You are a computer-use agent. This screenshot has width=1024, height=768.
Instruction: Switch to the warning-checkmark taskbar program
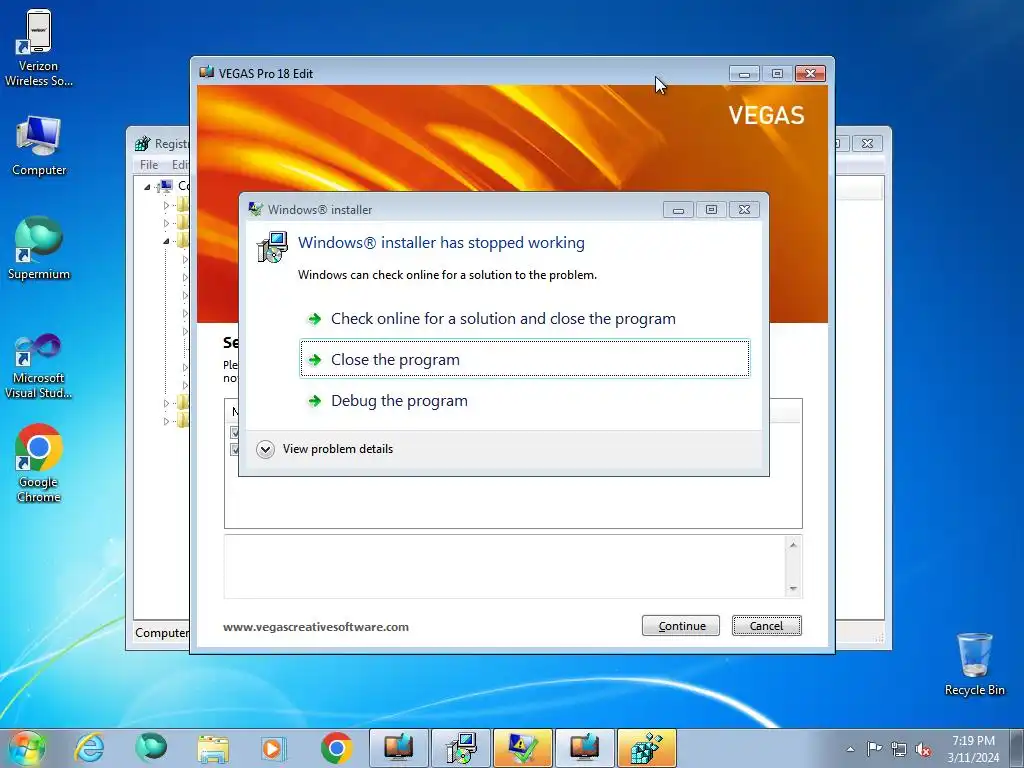523,748
